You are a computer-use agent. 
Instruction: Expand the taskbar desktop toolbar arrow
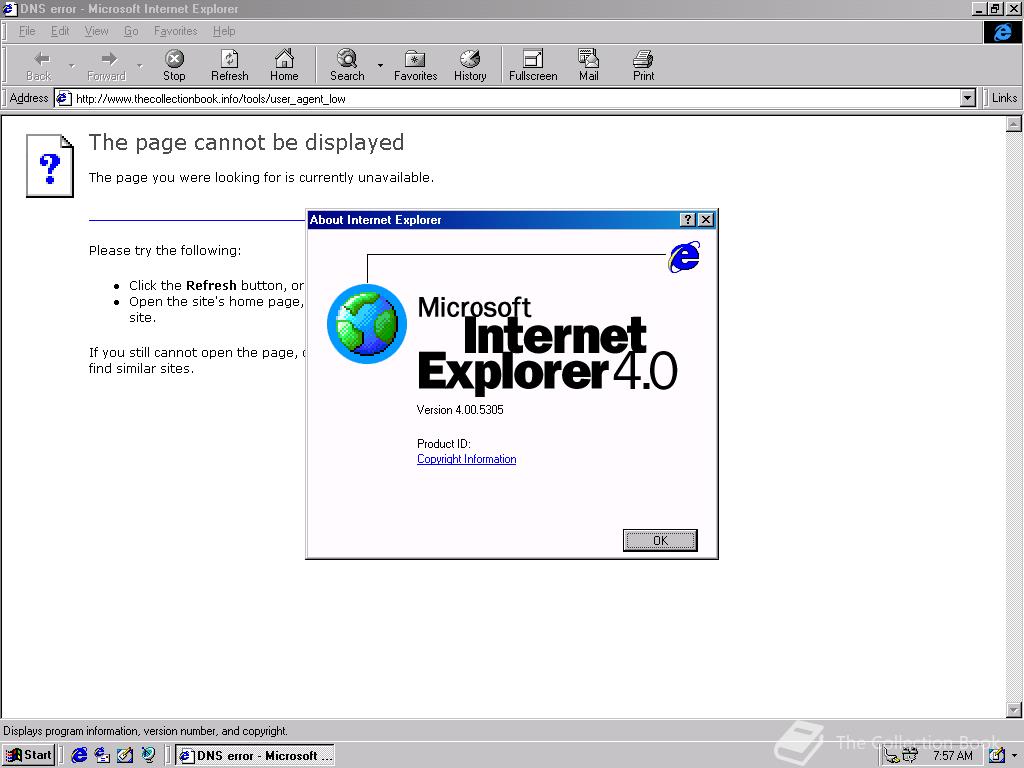1014,756
